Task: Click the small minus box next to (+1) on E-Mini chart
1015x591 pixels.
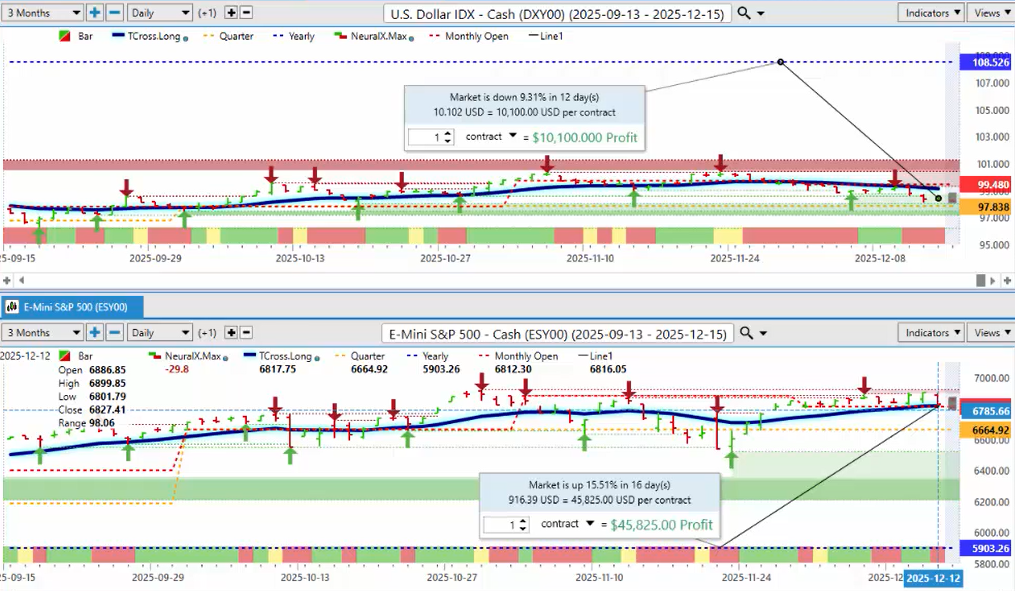Action: click(x=246, y=332)
